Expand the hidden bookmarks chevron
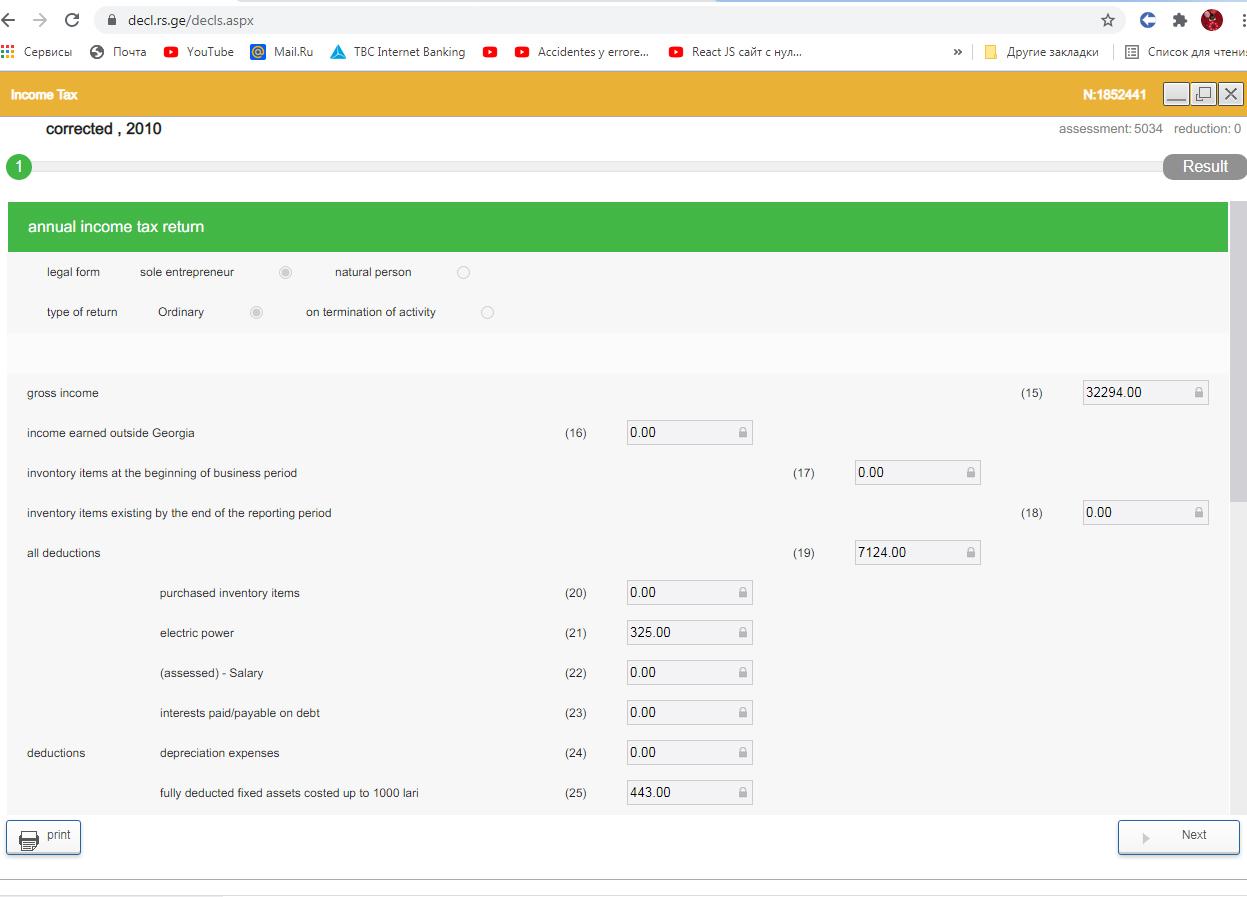This screenshot has width=1247, height=897. (x=957, y=52)
